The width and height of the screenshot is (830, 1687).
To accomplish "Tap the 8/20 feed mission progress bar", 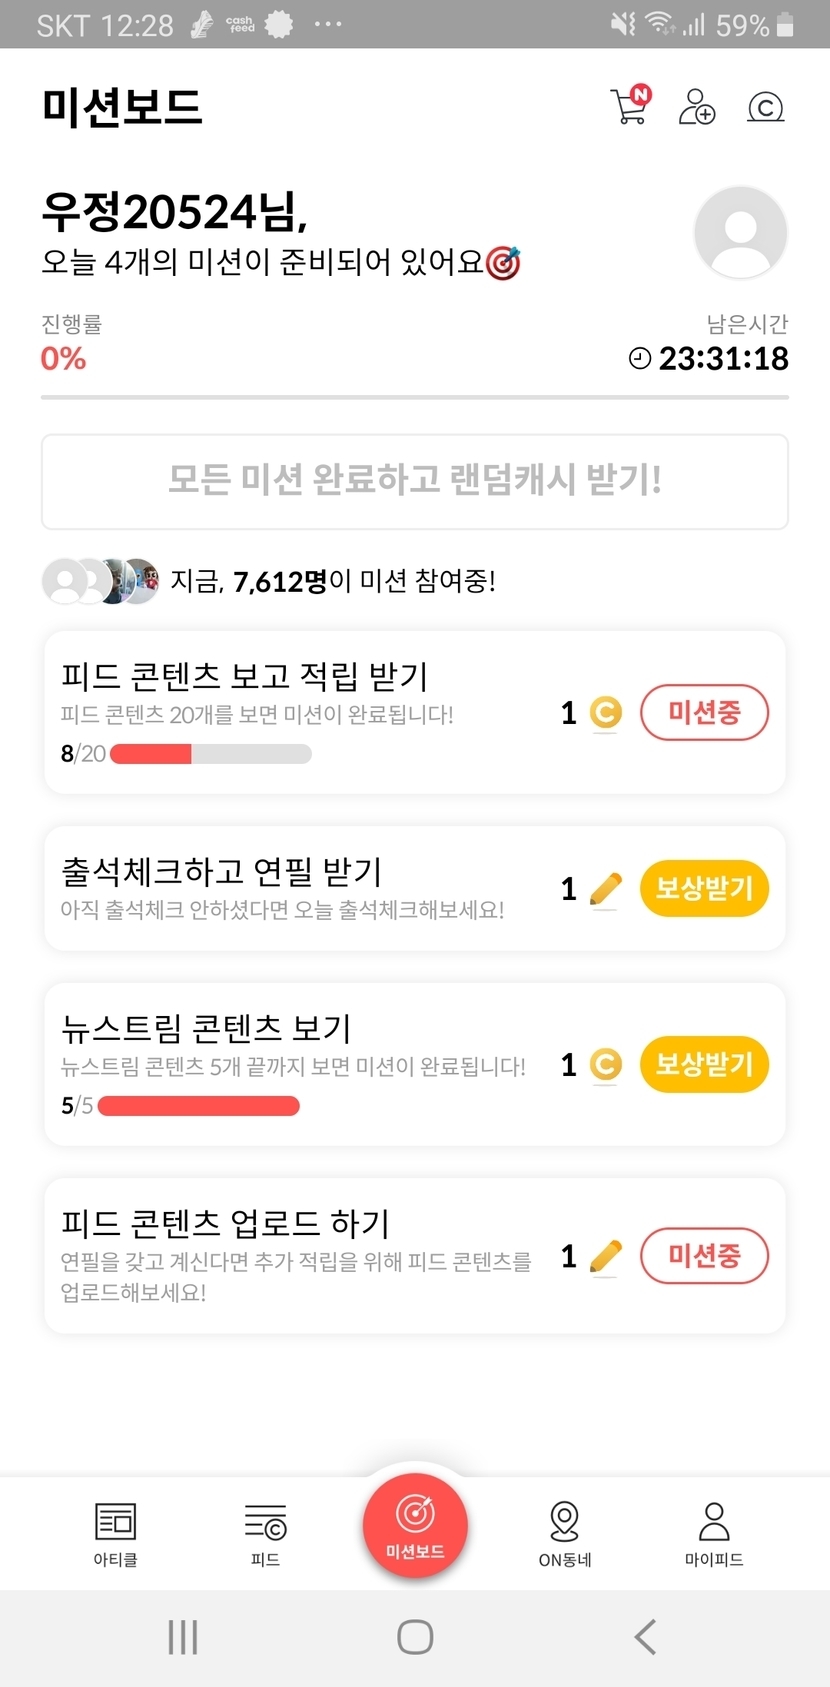I will tap(210, 754).
